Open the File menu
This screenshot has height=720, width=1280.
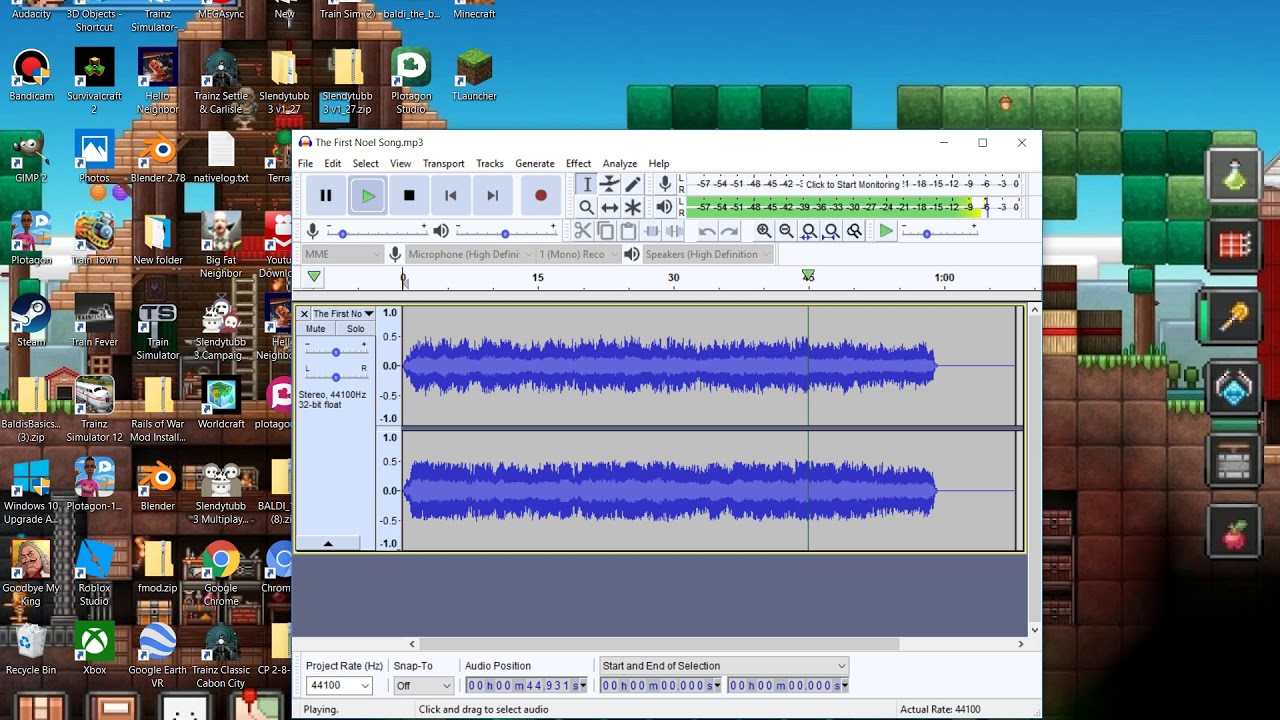click(x=305, y=163)
